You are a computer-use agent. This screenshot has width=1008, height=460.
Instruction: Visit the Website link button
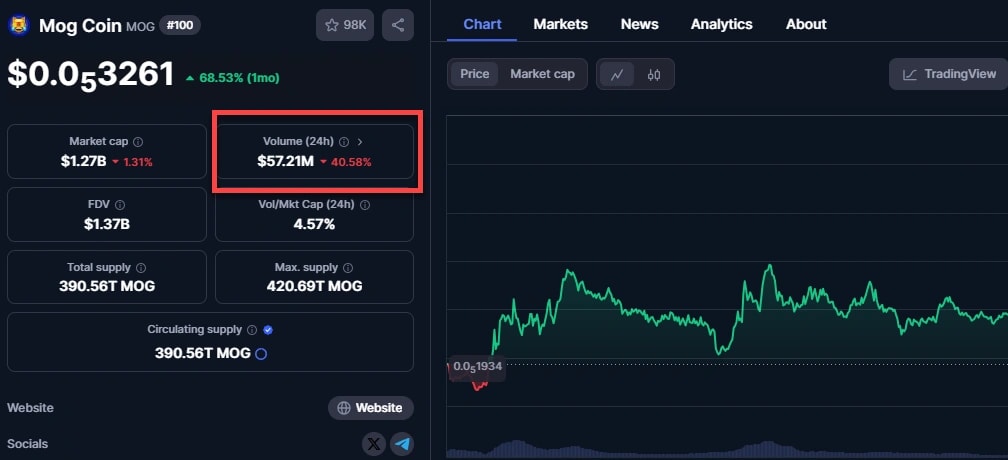371,408
